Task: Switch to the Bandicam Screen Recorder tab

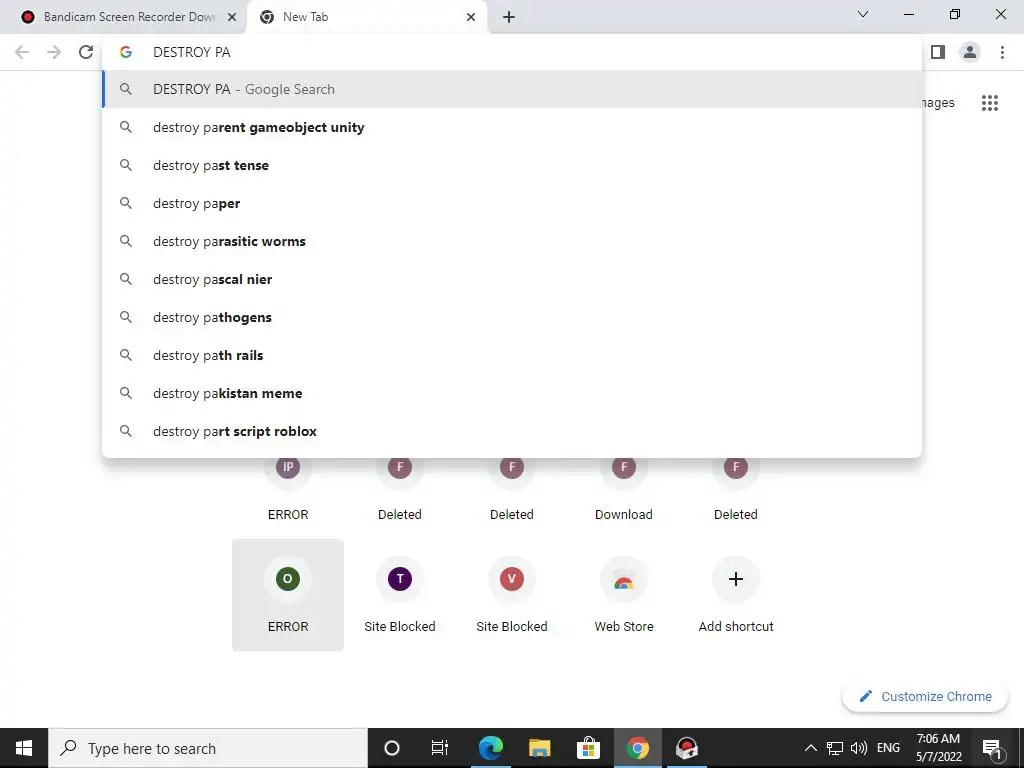Action: tap(128, 17)
